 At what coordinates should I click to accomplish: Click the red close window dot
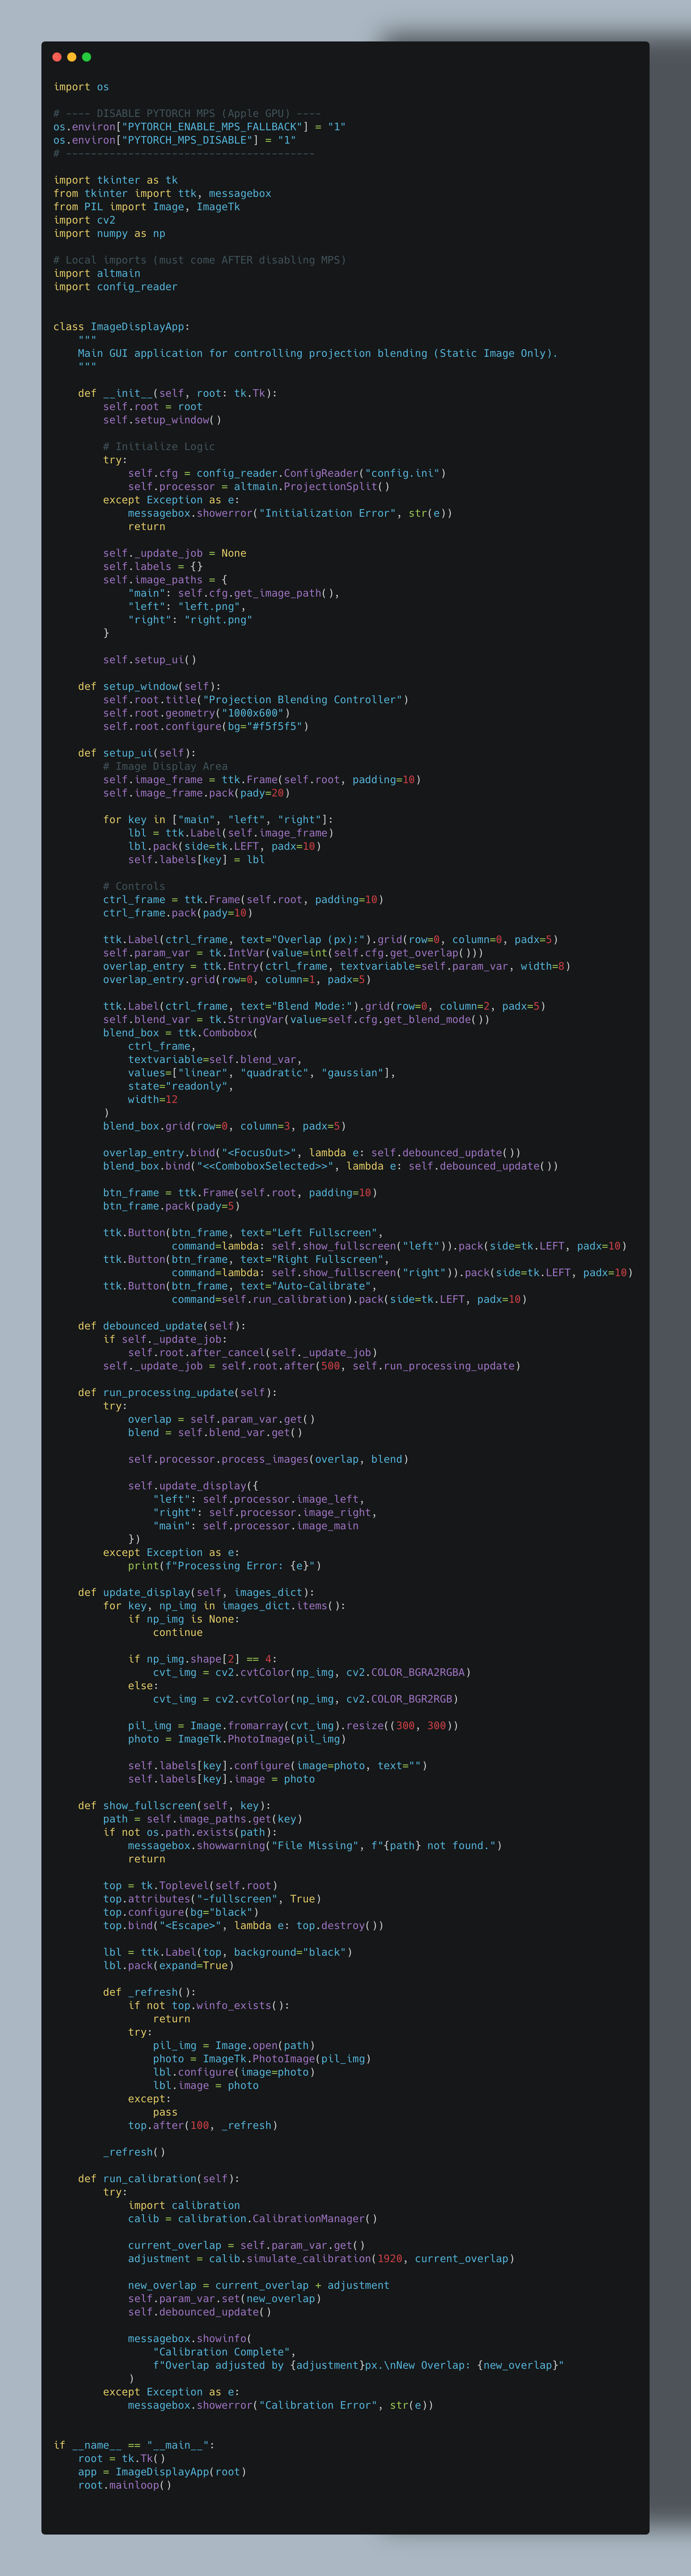click(57, 57)
